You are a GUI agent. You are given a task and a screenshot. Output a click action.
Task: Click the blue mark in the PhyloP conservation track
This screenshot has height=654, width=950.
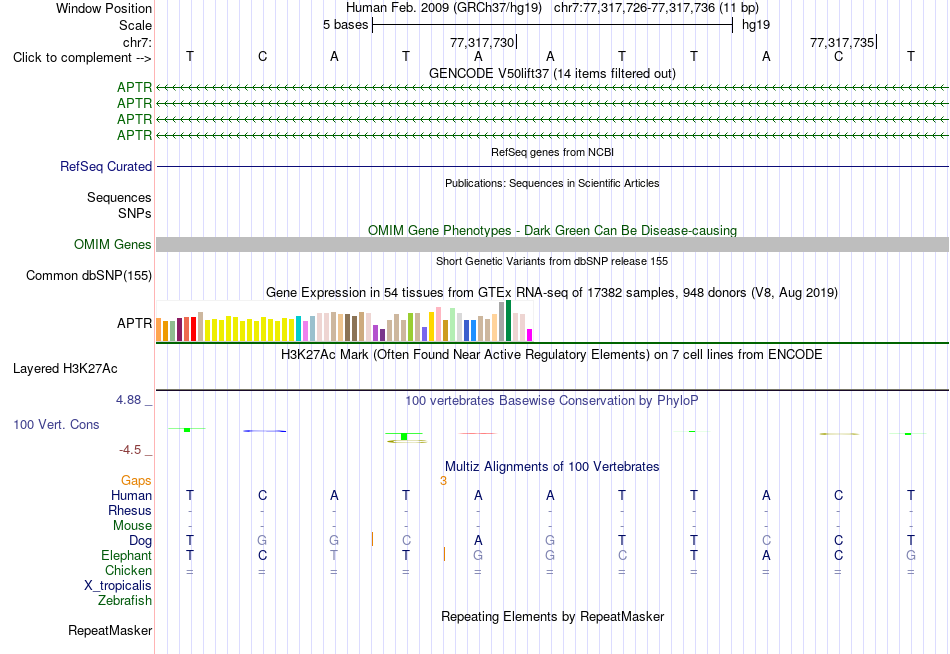[x=265, y=431]
